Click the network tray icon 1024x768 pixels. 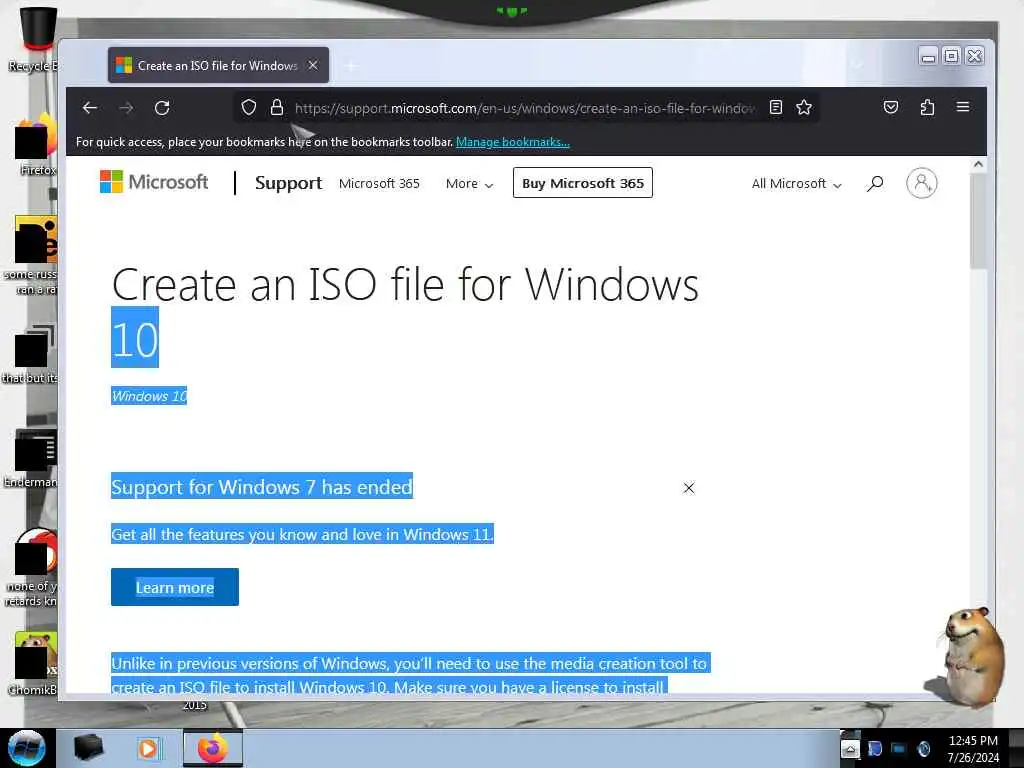coord(899,749)
